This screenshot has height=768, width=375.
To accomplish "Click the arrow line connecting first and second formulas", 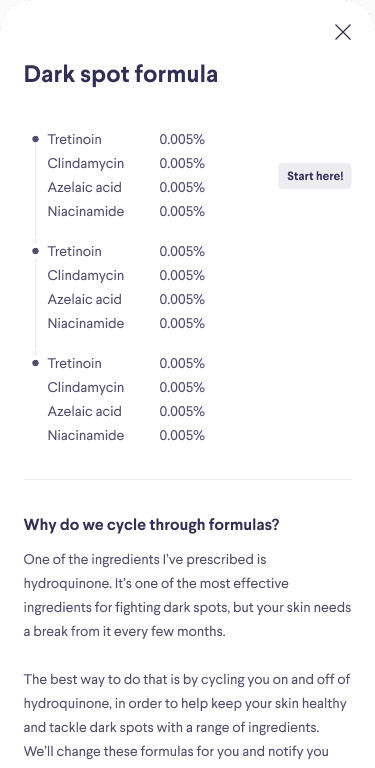I will pyautogui.click(x=35, y=194).
